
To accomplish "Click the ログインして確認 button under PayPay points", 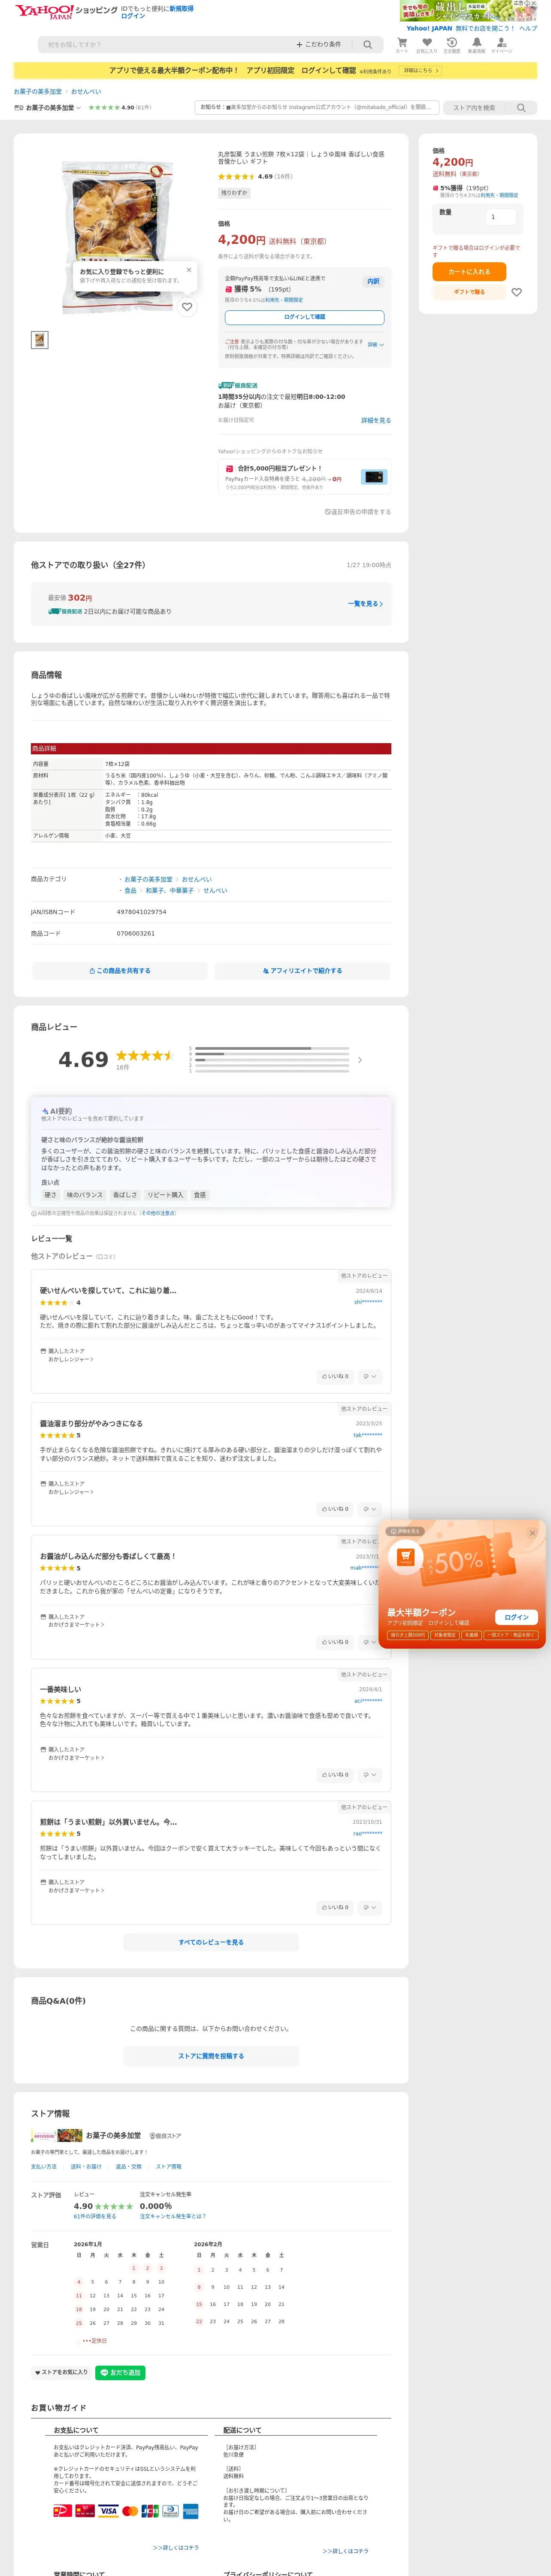I will [x=304, y=317].
